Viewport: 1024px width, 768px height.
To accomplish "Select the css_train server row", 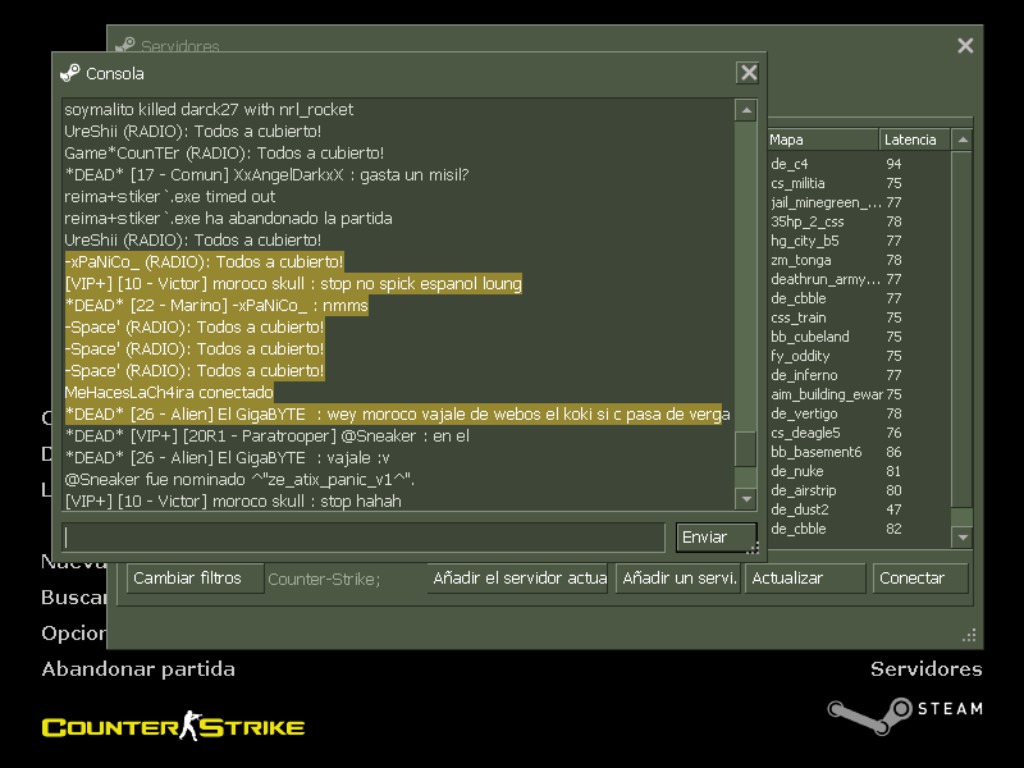I will [x=859, y=318].
